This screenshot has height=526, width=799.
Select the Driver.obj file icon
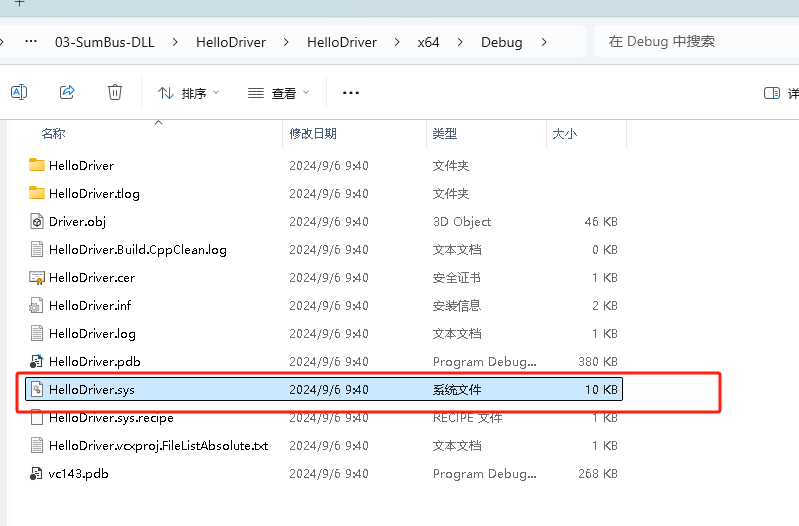click(37, 221)
